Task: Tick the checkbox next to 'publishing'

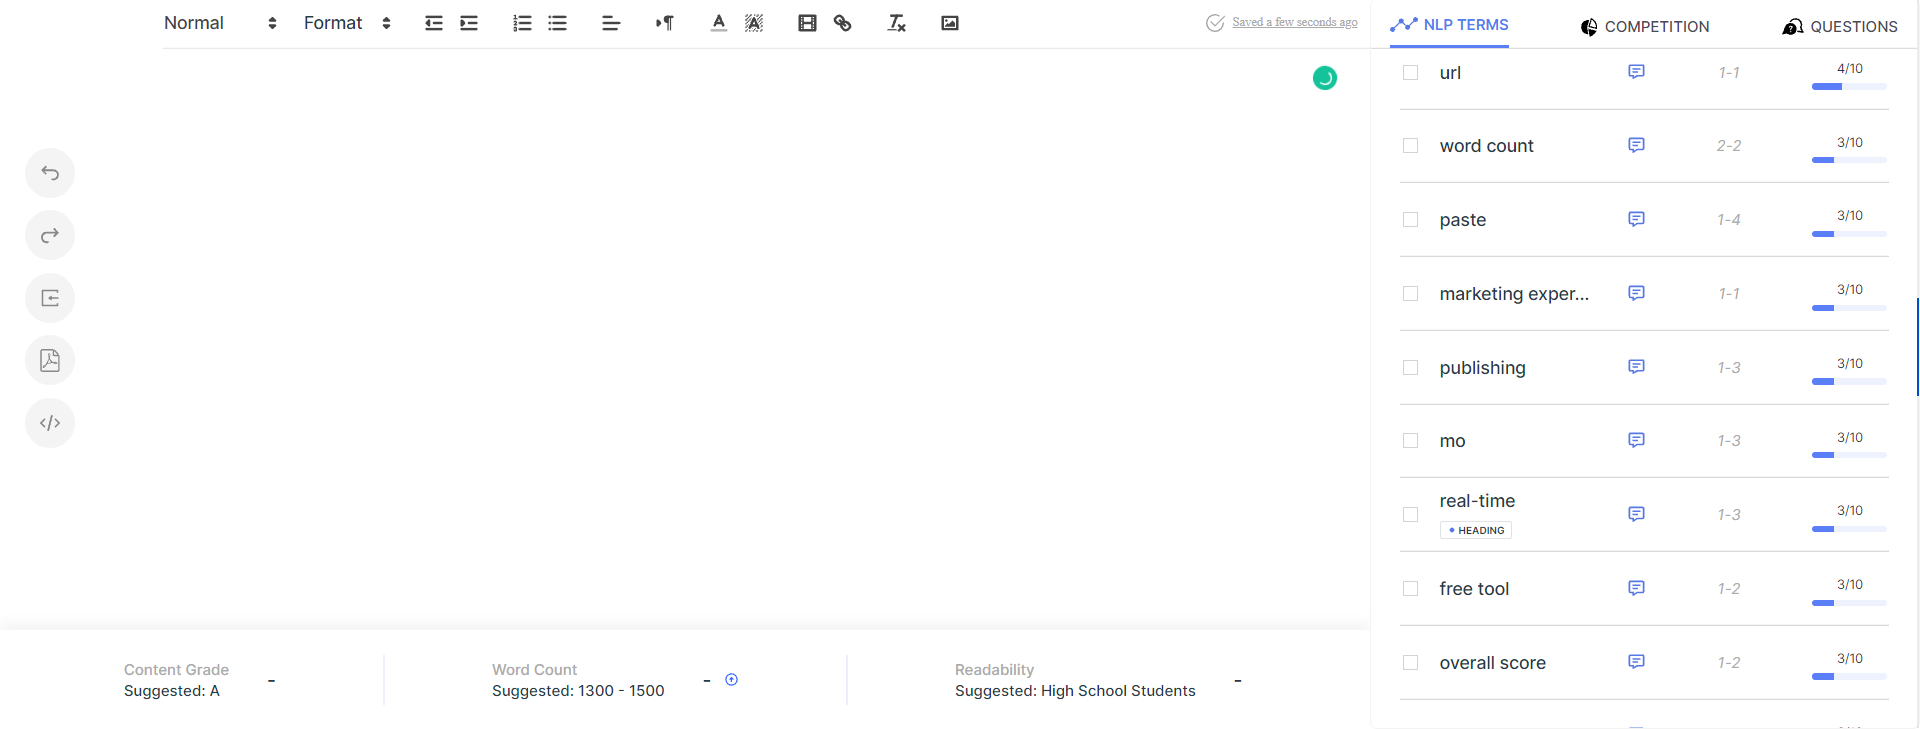Action: [1410, 368]
